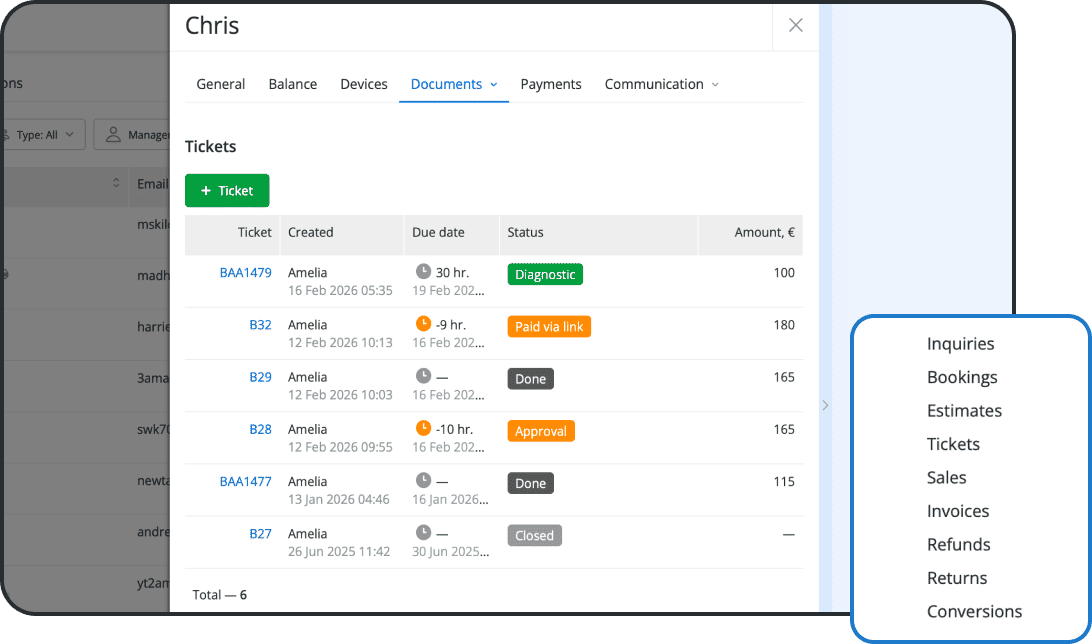
Task: Add a new ticket with green button
Action: [x=227, y=191]
